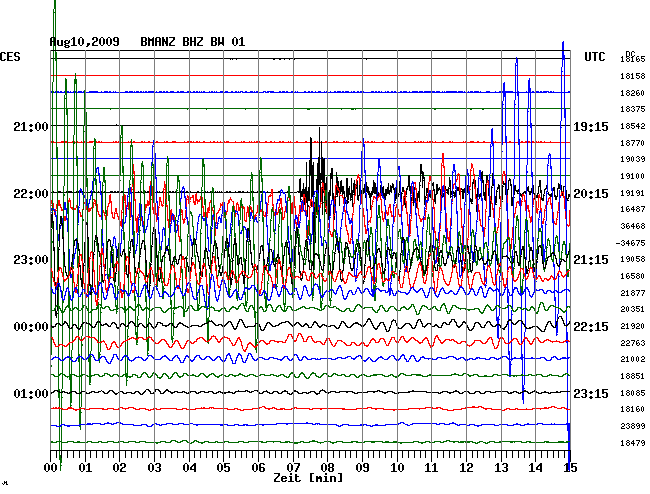Click the minute tick label "04"
650x494 pixels.
pos(189,468)
